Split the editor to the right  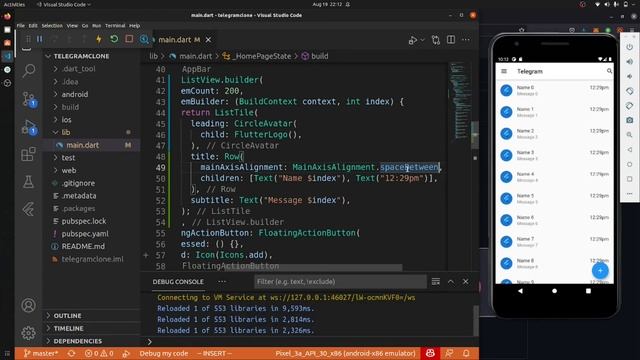[451, 40]
